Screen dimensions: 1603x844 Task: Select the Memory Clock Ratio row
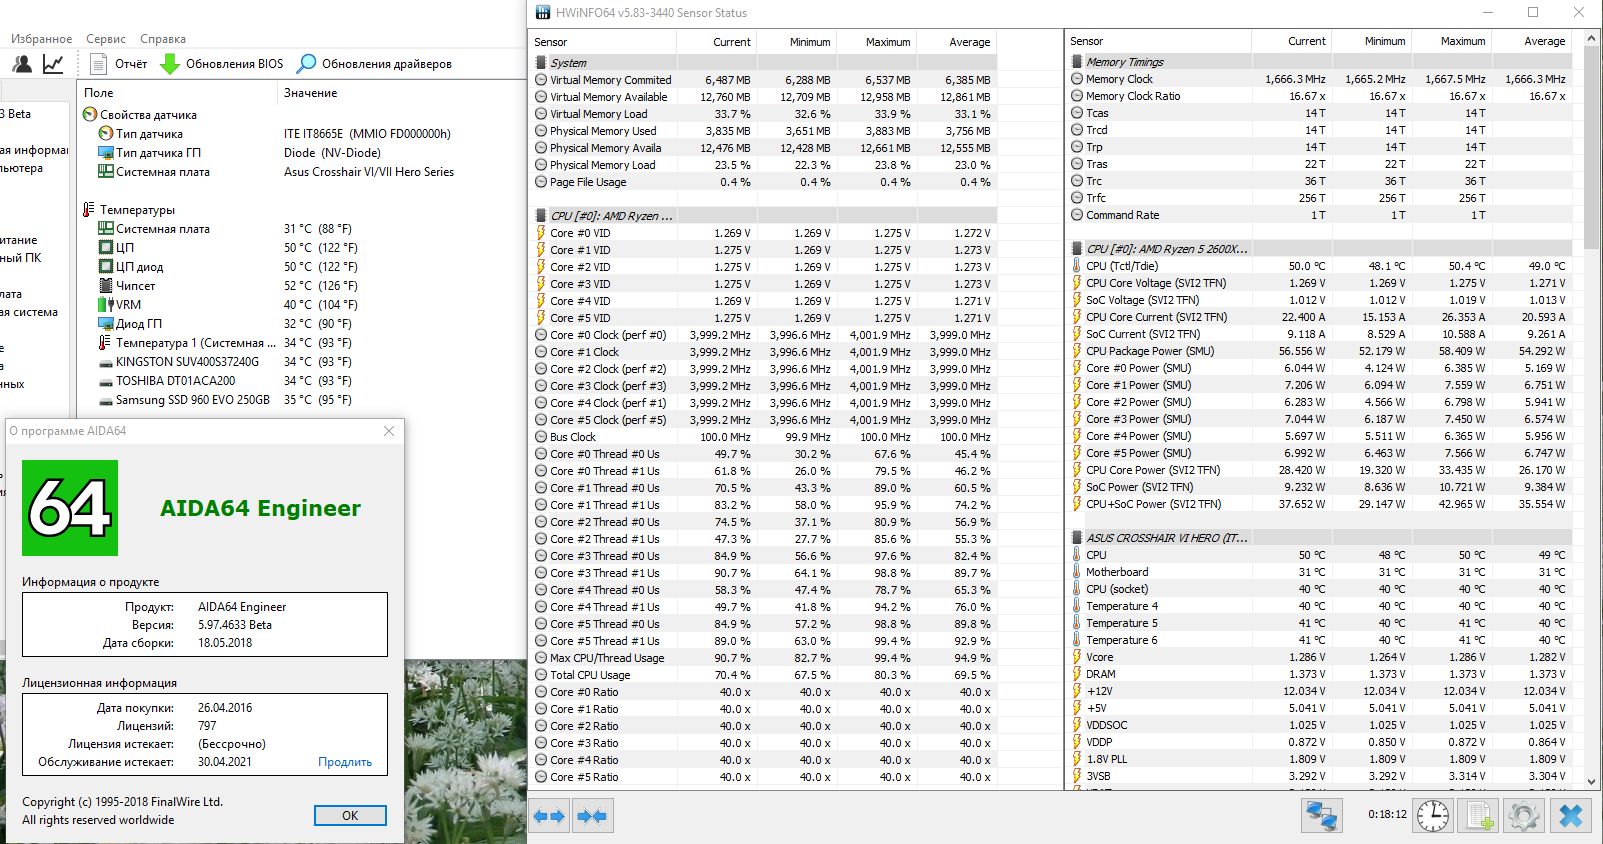pyautogui.click(x=1319, y=96)
